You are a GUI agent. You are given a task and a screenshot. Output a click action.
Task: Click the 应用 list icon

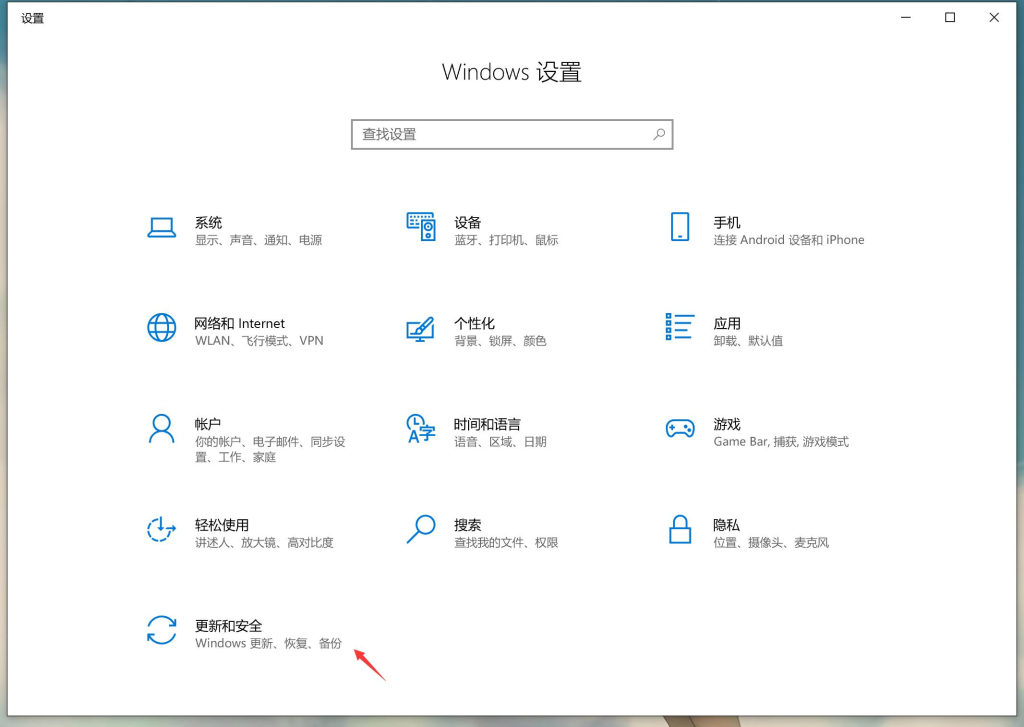click(679, 327)
